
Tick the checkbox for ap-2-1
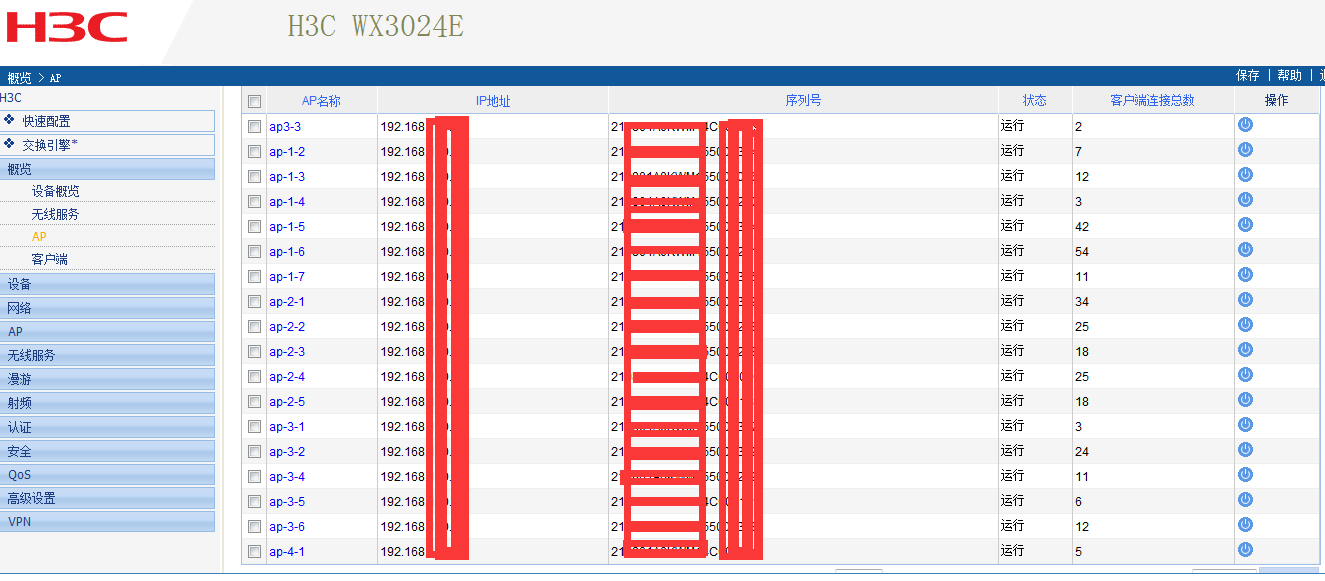[254, 302]
